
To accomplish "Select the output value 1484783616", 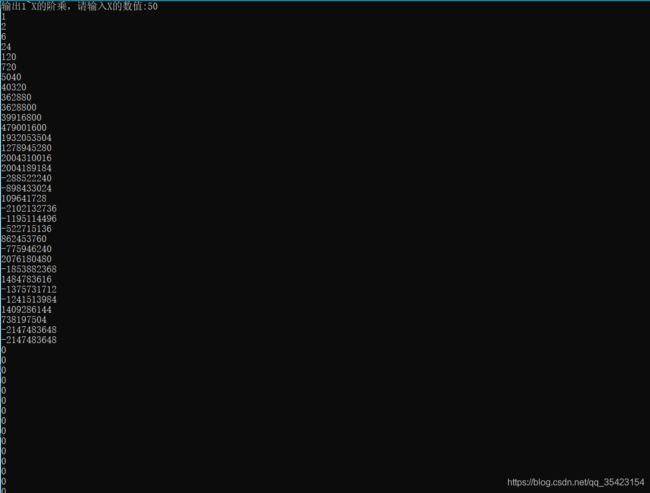I will pyautogui.click(x=26, y=279).
